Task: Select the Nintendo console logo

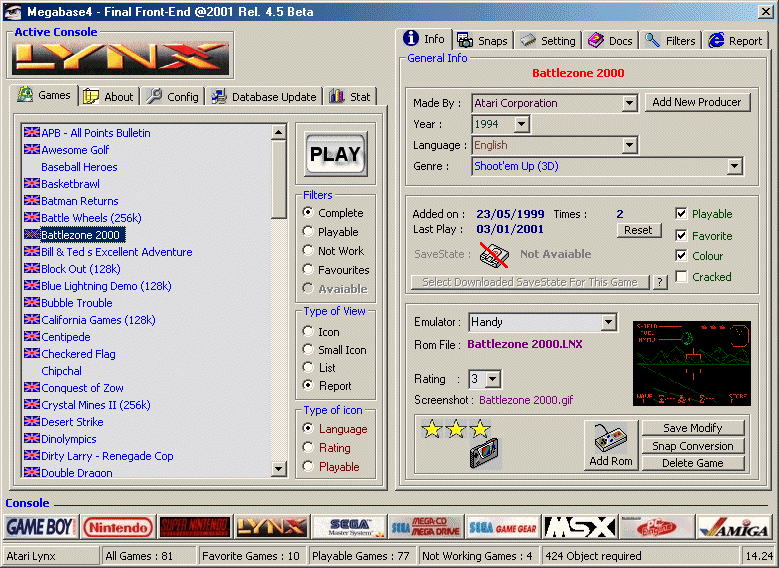Action: pos(118,527)
